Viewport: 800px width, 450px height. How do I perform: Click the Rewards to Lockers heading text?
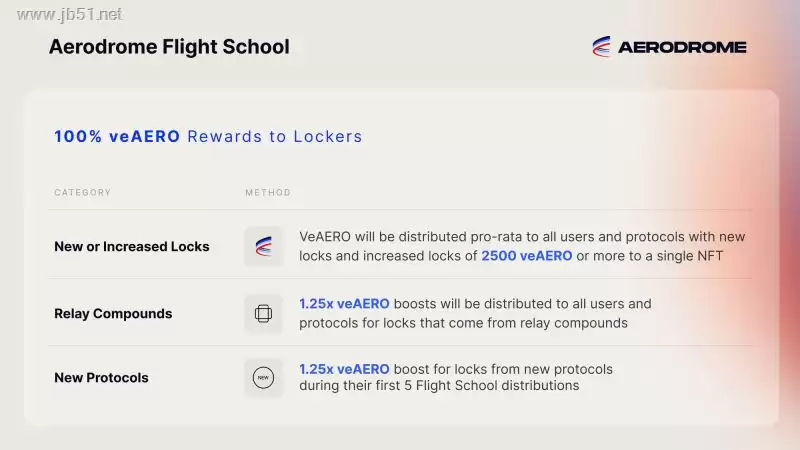[275, 136]
